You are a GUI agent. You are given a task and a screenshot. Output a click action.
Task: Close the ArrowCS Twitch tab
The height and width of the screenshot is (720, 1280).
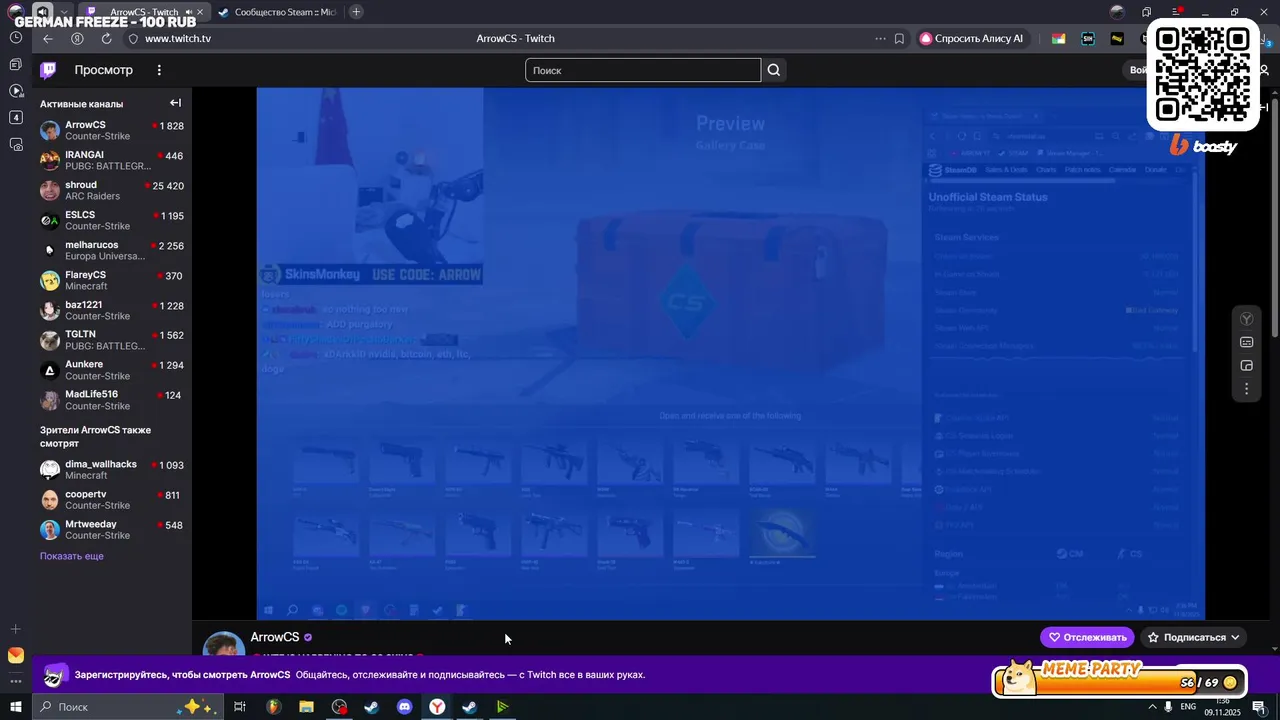coord(200,12)
